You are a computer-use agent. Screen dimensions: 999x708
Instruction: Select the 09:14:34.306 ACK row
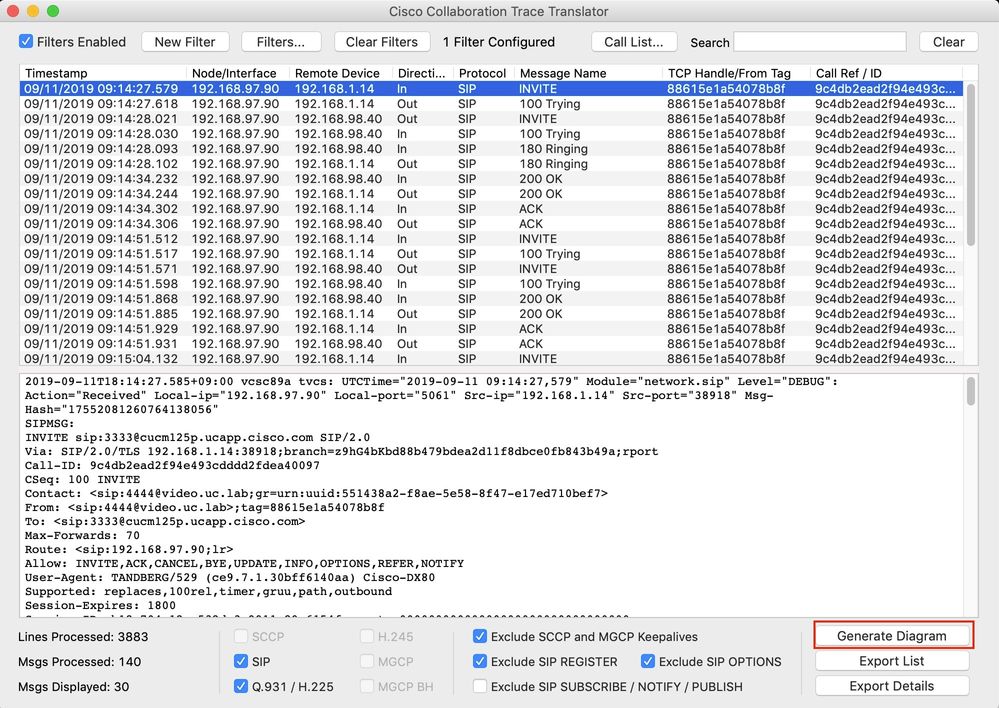coord(491,224)
